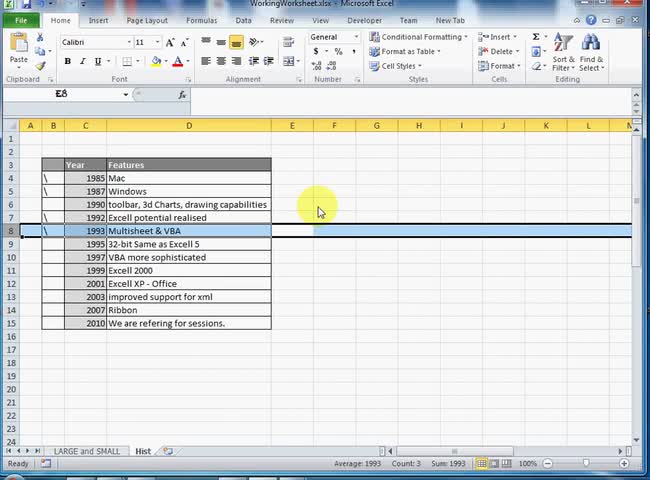The width and height of the screenshot is (650, 480).
Task: Decrease indent of cell
Action: [x=254, y=61]
